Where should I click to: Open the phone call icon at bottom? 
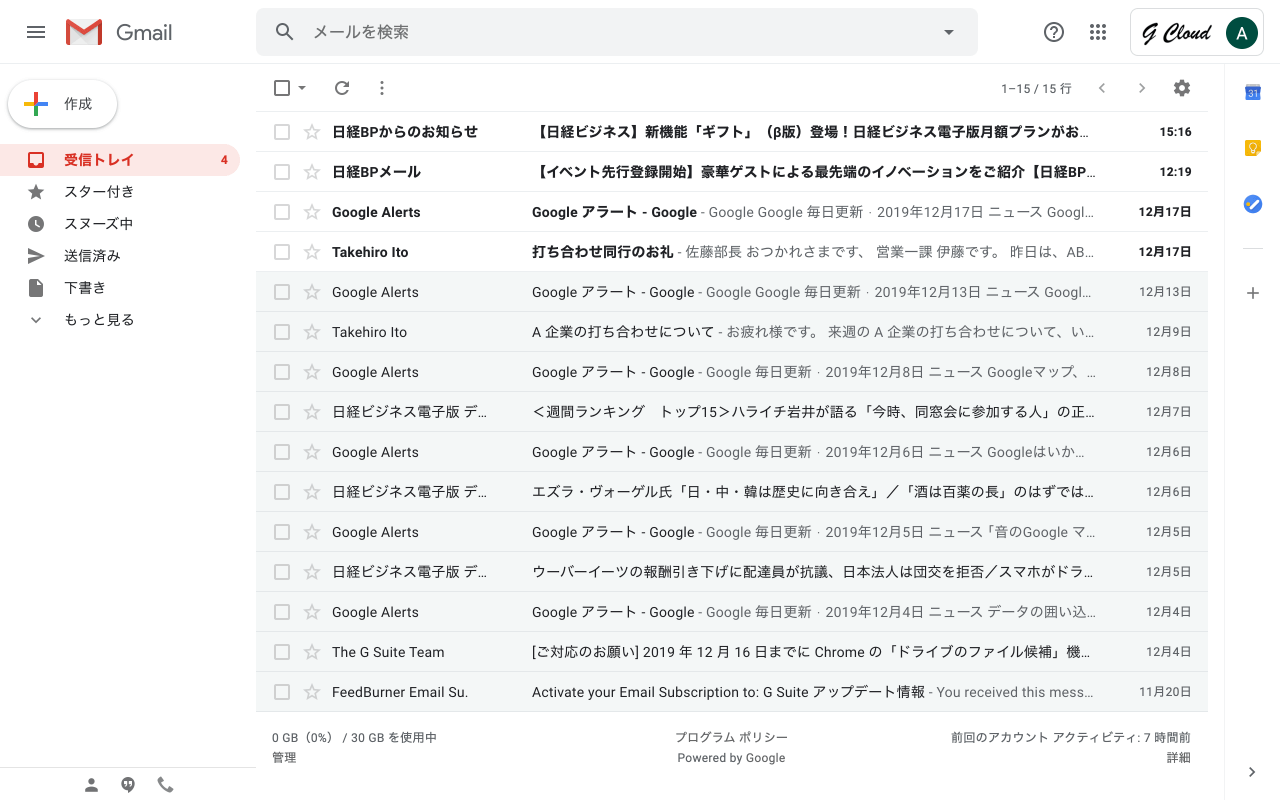pyautogui.click(x=165, y=785)
